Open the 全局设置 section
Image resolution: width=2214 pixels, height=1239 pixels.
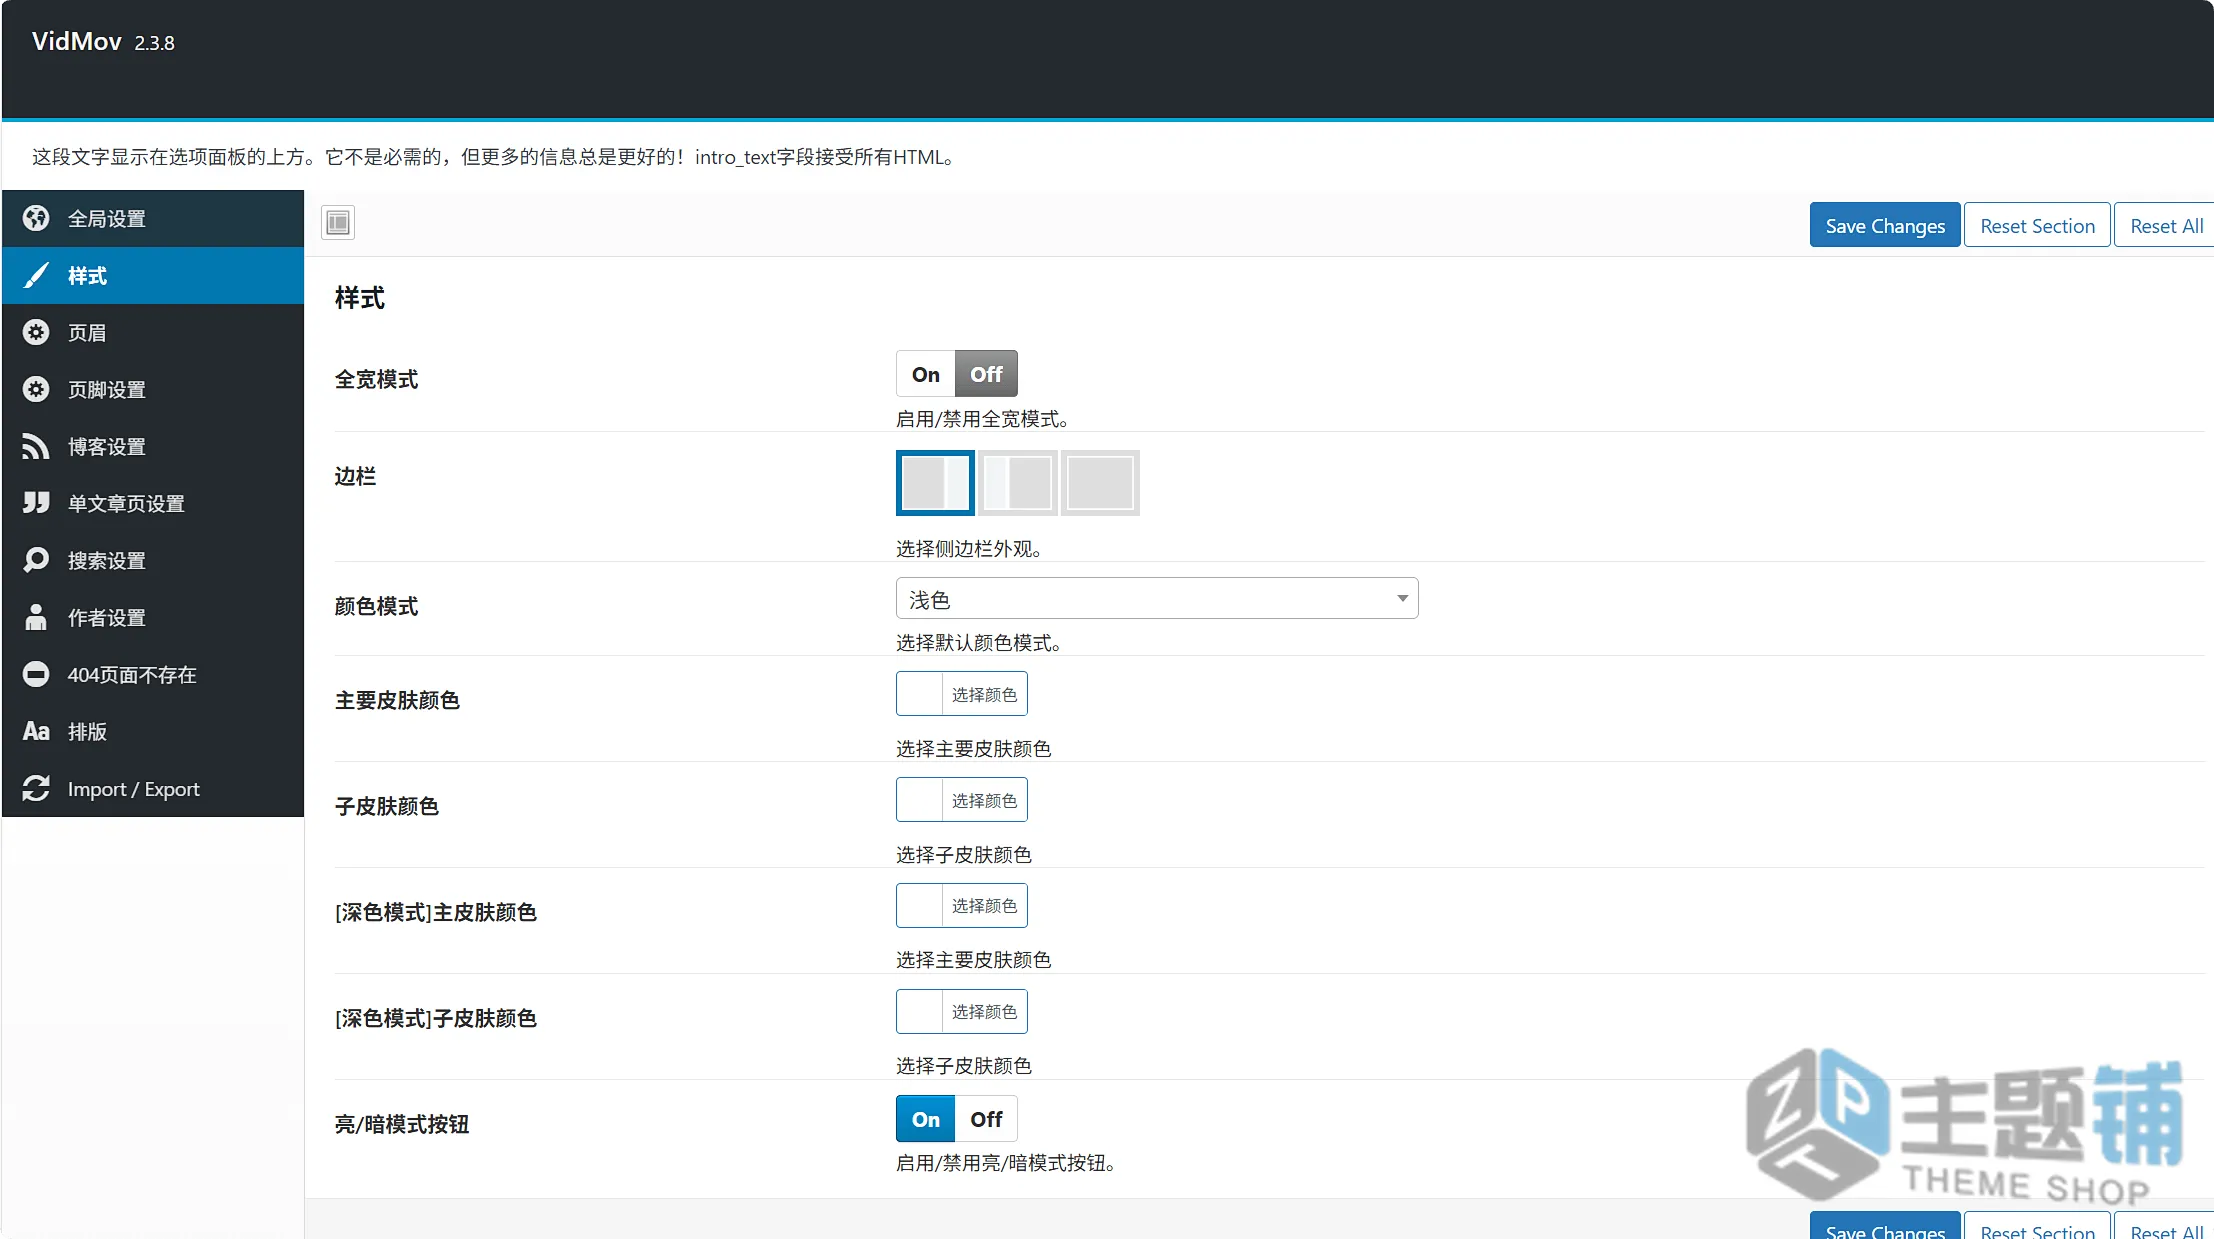153,218
